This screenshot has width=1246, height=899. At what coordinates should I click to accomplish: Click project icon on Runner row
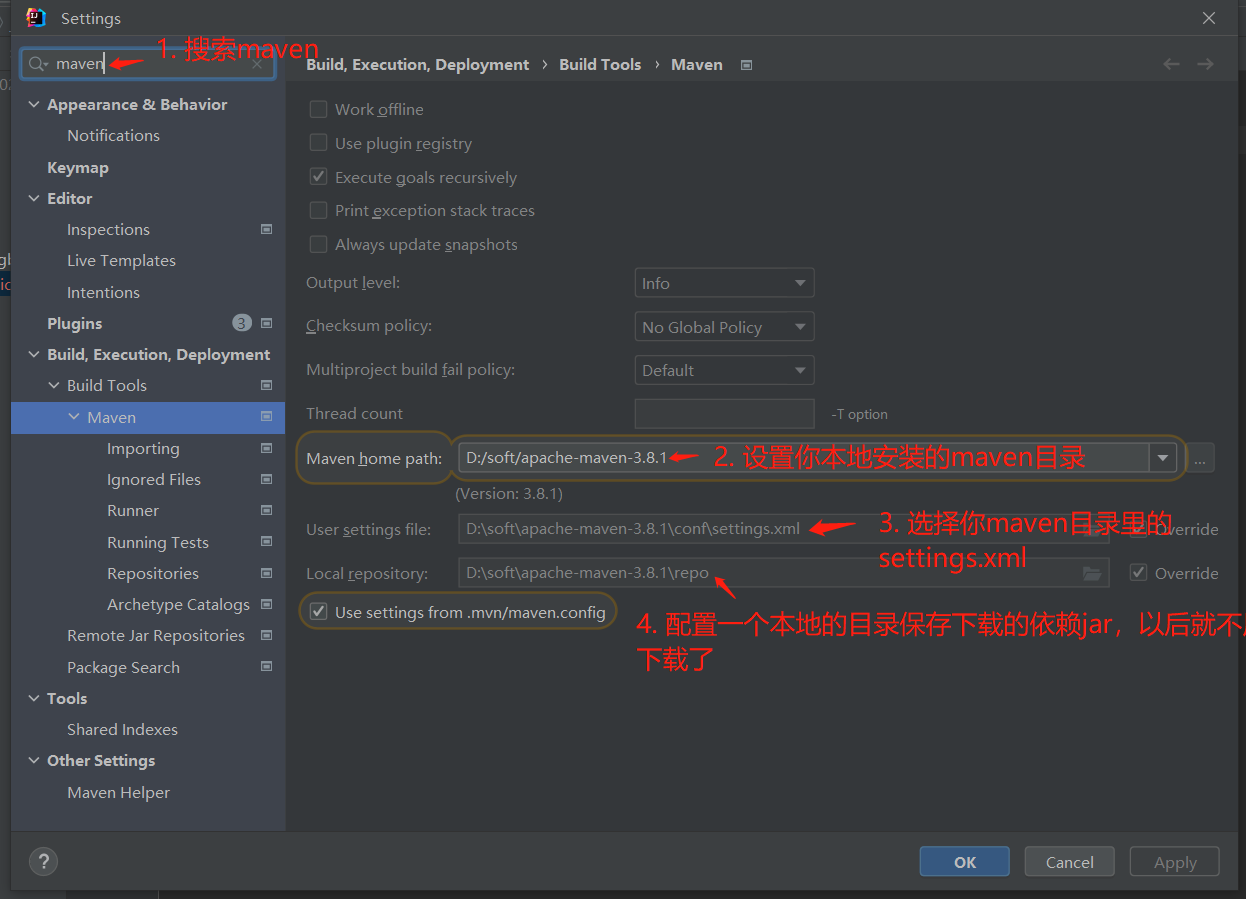click(266, 510)
